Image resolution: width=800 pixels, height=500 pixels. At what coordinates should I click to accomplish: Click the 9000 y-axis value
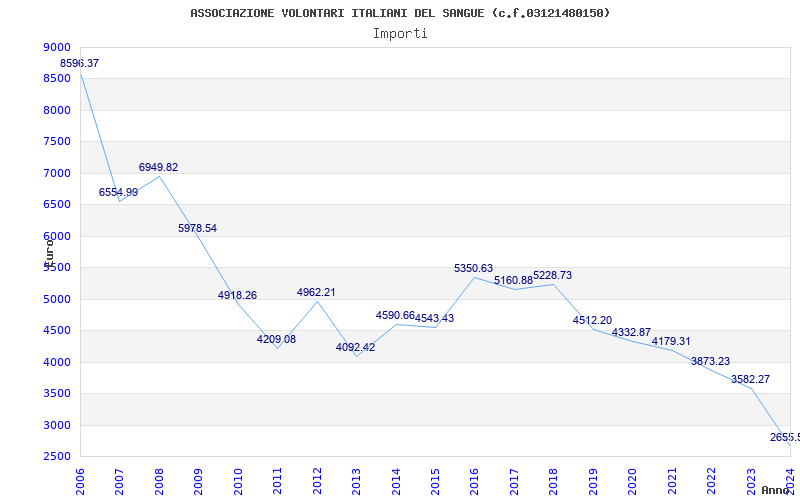click(55, 47)
